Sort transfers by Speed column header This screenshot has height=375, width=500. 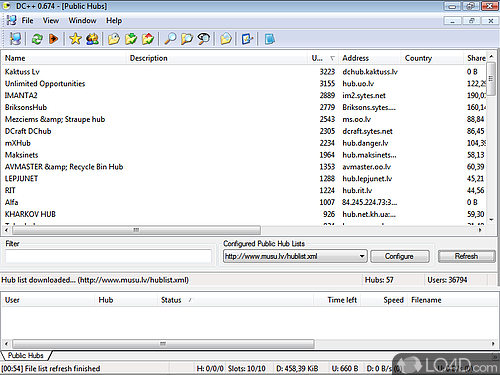[384, 300]
